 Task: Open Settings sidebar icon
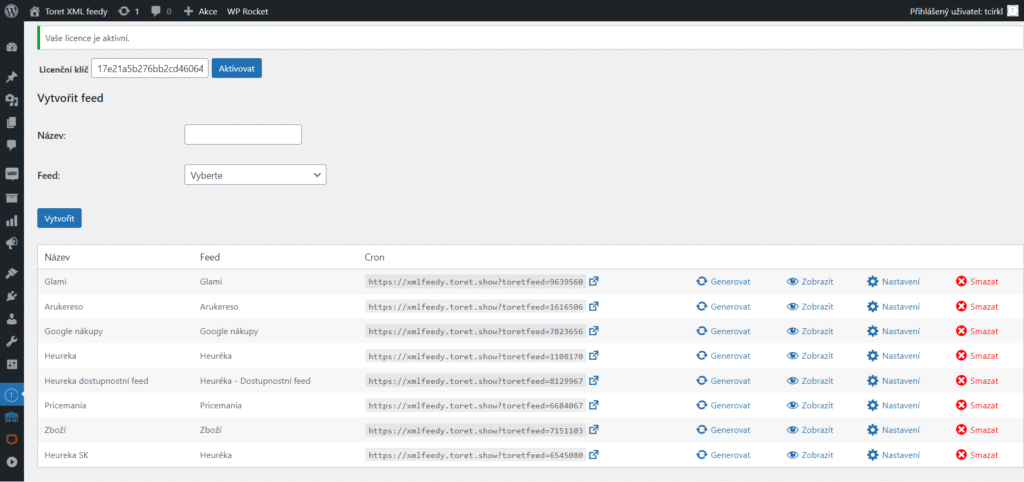11,363
